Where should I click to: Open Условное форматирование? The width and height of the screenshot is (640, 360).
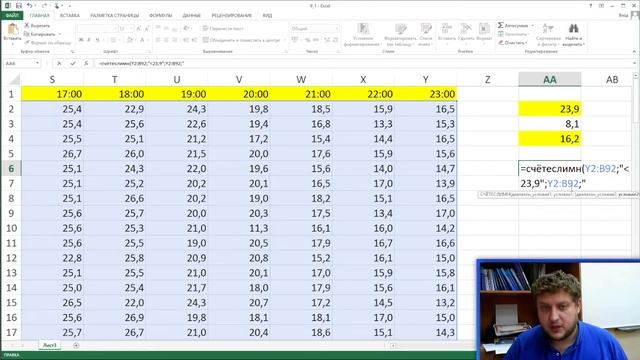tap(363, 35)
